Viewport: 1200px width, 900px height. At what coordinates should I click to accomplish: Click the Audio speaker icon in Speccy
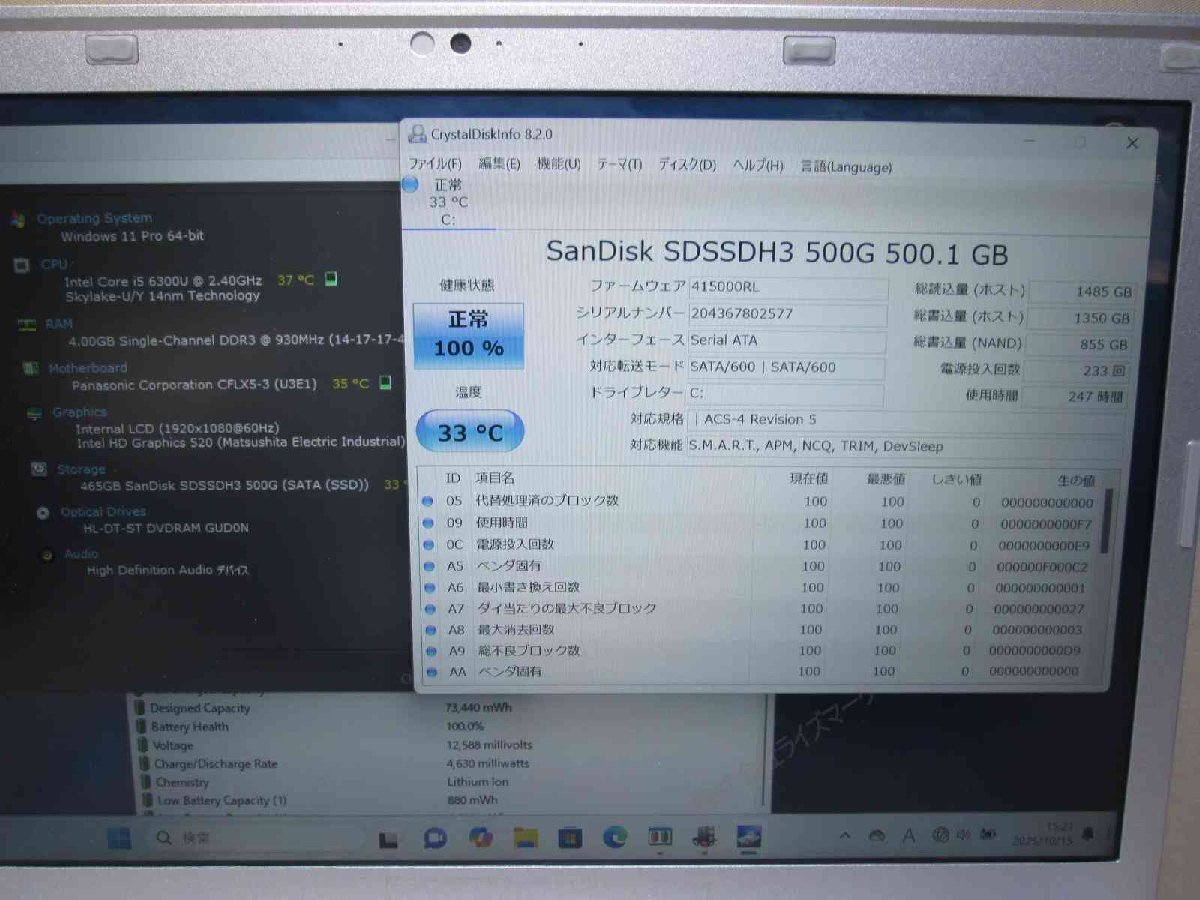click(46, 554)
